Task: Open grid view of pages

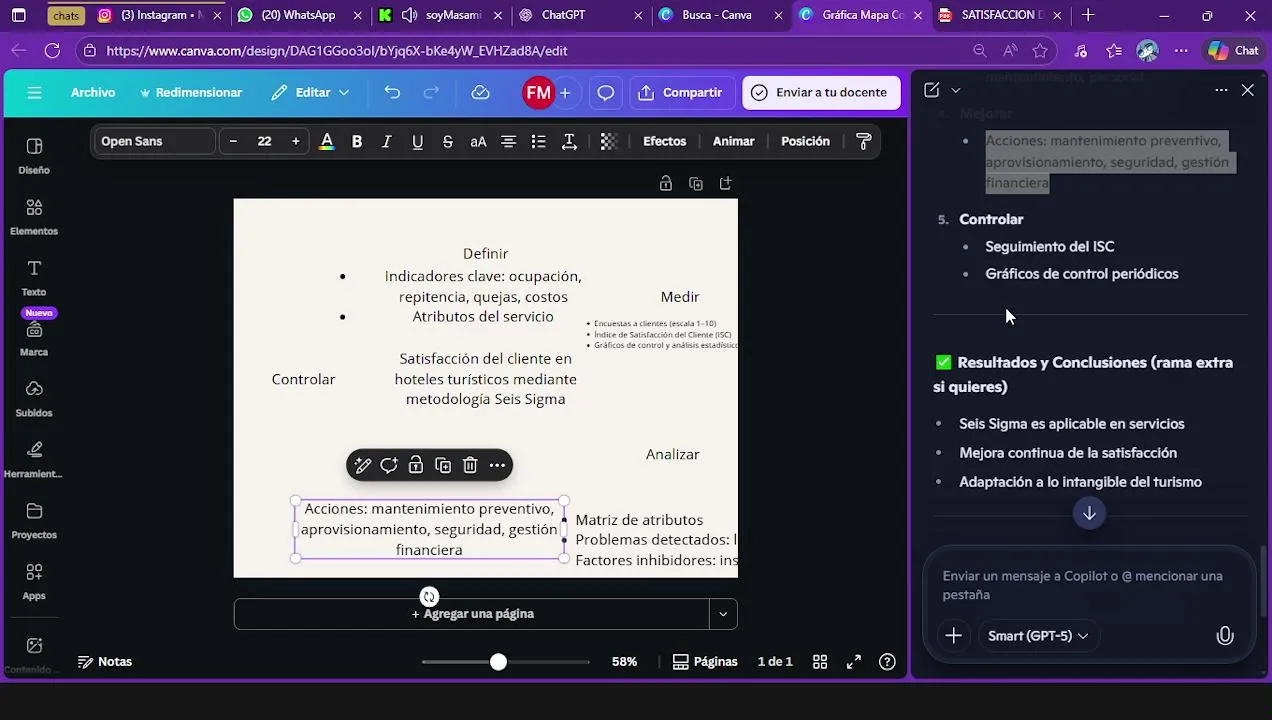Action: (820, 662)
